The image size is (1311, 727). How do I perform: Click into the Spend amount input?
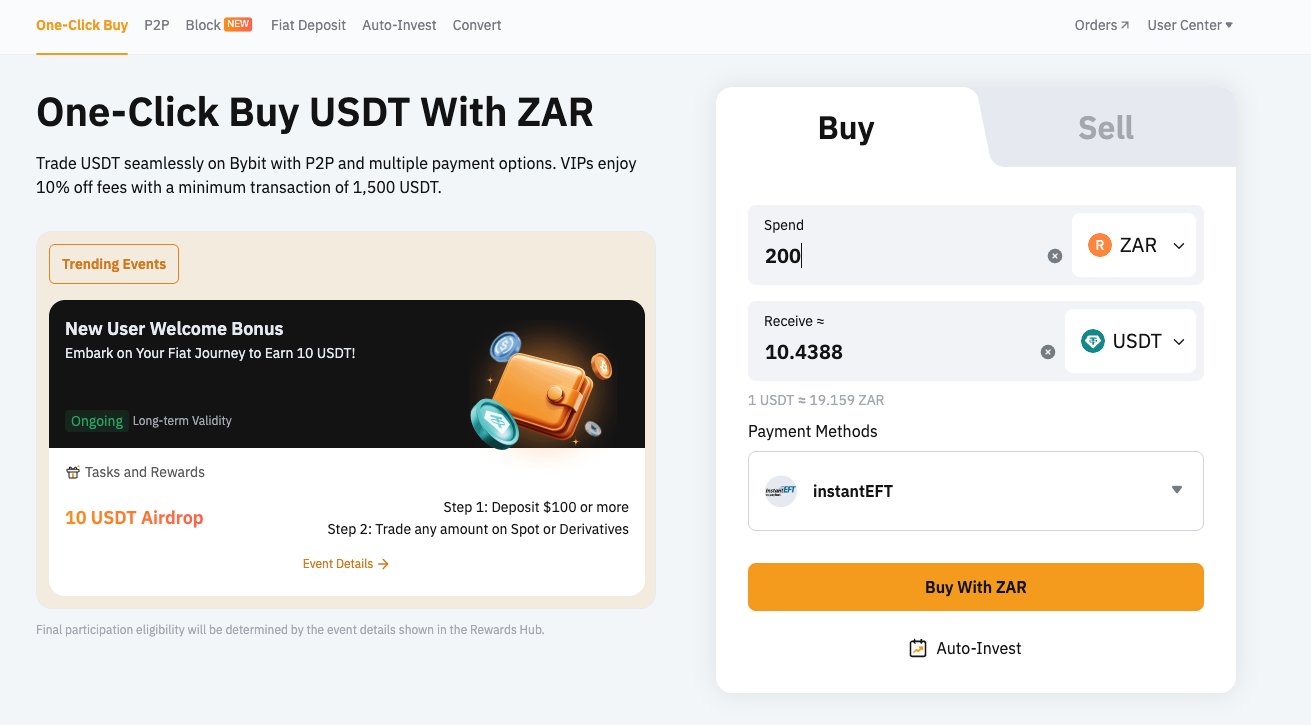click(900, 256)
